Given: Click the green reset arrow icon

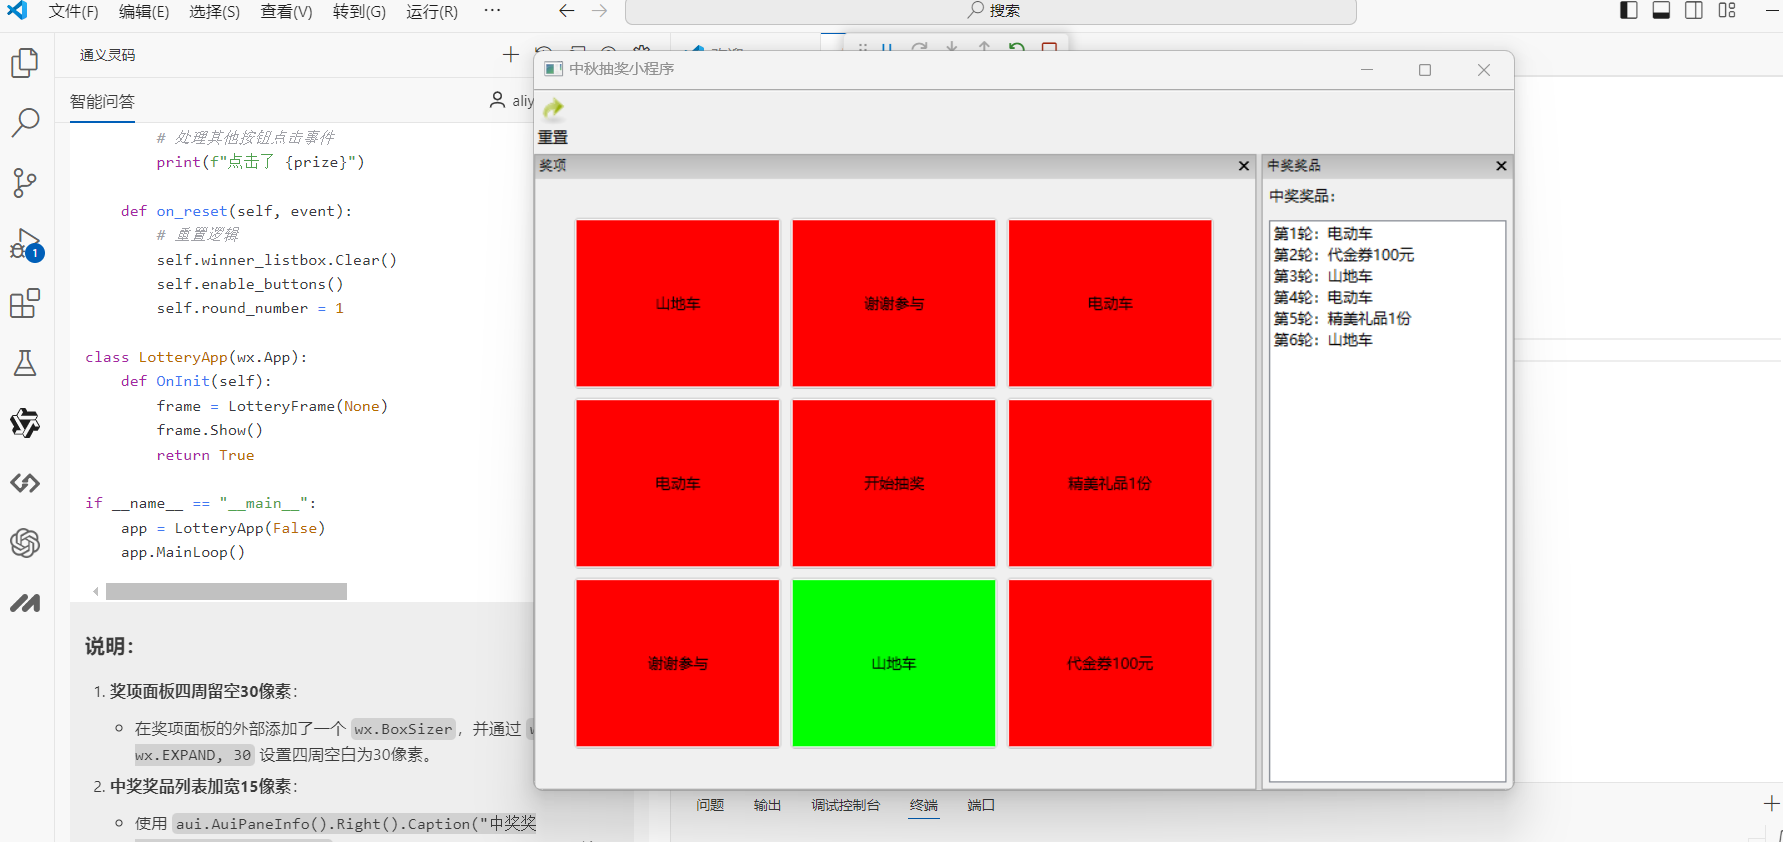Looking at the screenshot, I should coord(553,108).
